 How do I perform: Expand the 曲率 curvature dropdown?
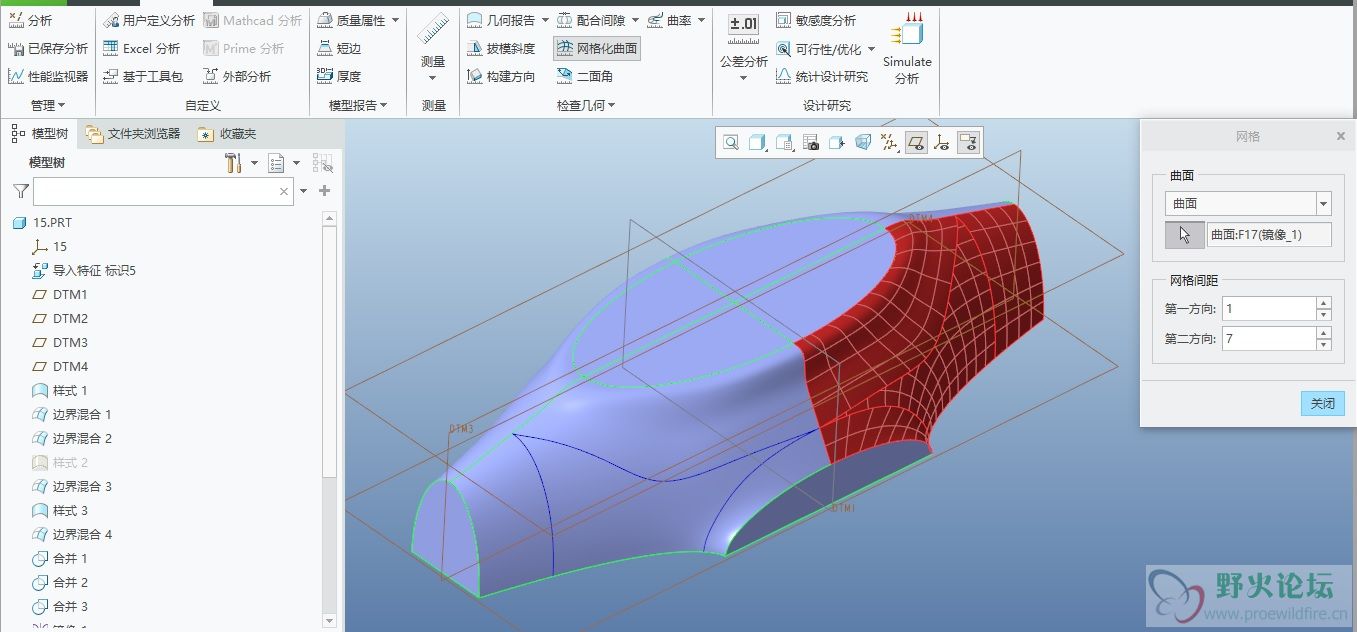700,20
